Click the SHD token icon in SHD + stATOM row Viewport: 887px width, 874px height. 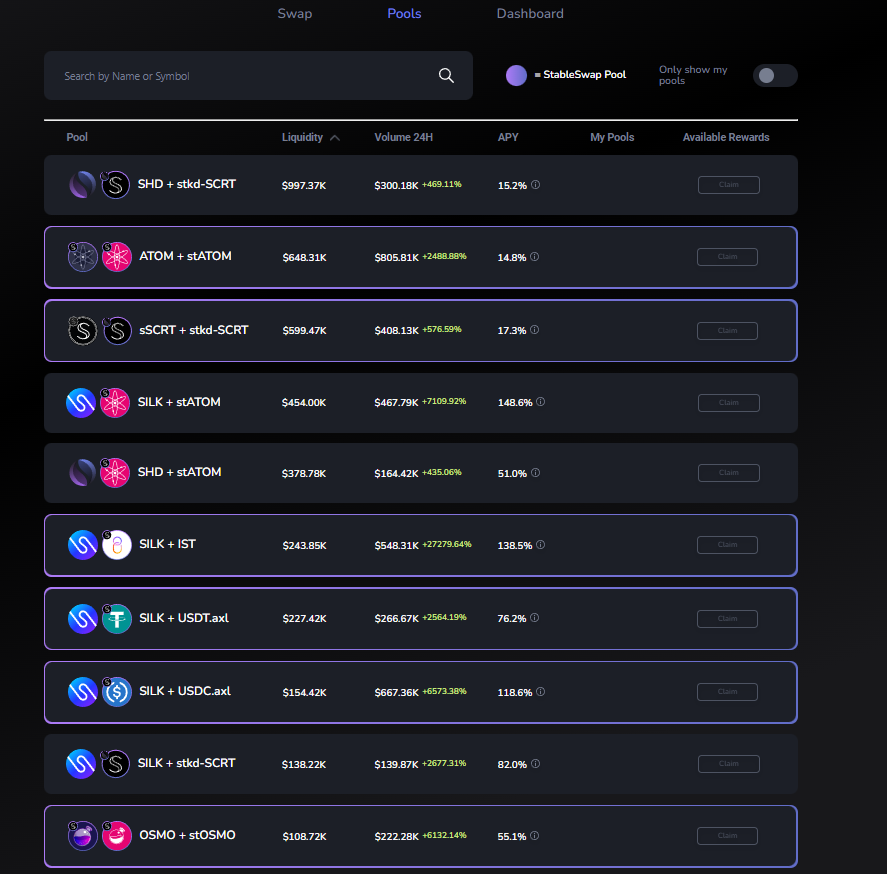pos(83,473)
